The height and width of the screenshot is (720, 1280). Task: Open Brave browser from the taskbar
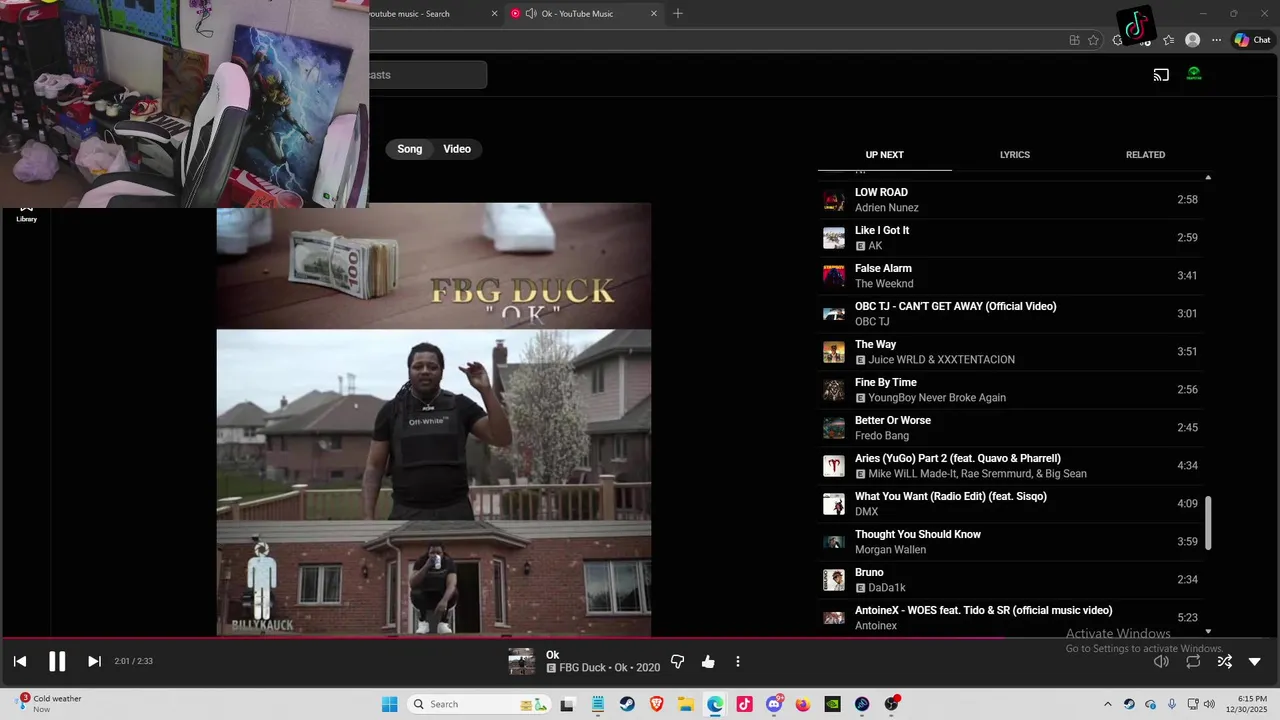click(x=657, y=704)
